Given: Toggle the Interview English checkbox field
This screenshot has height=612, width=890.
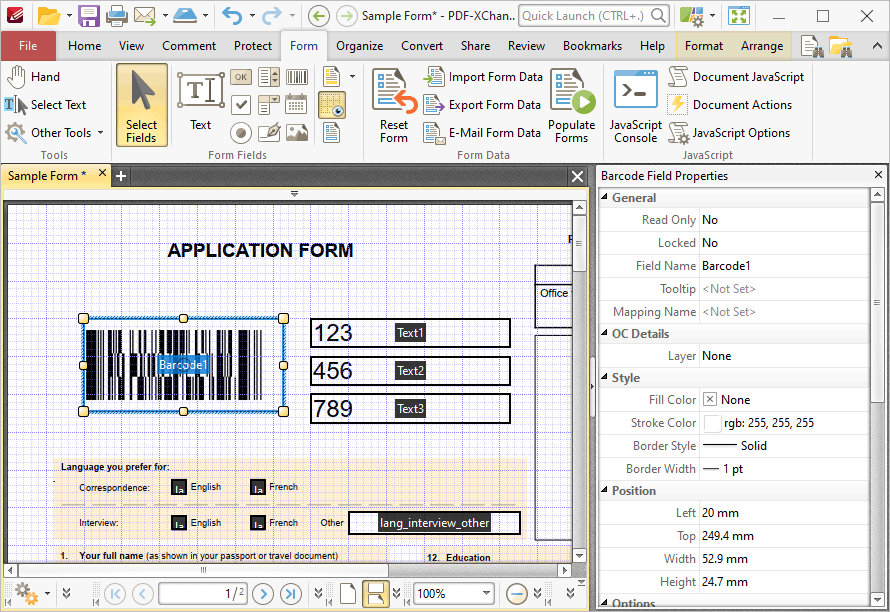Looking at the screenshot, I should [179, 522].
